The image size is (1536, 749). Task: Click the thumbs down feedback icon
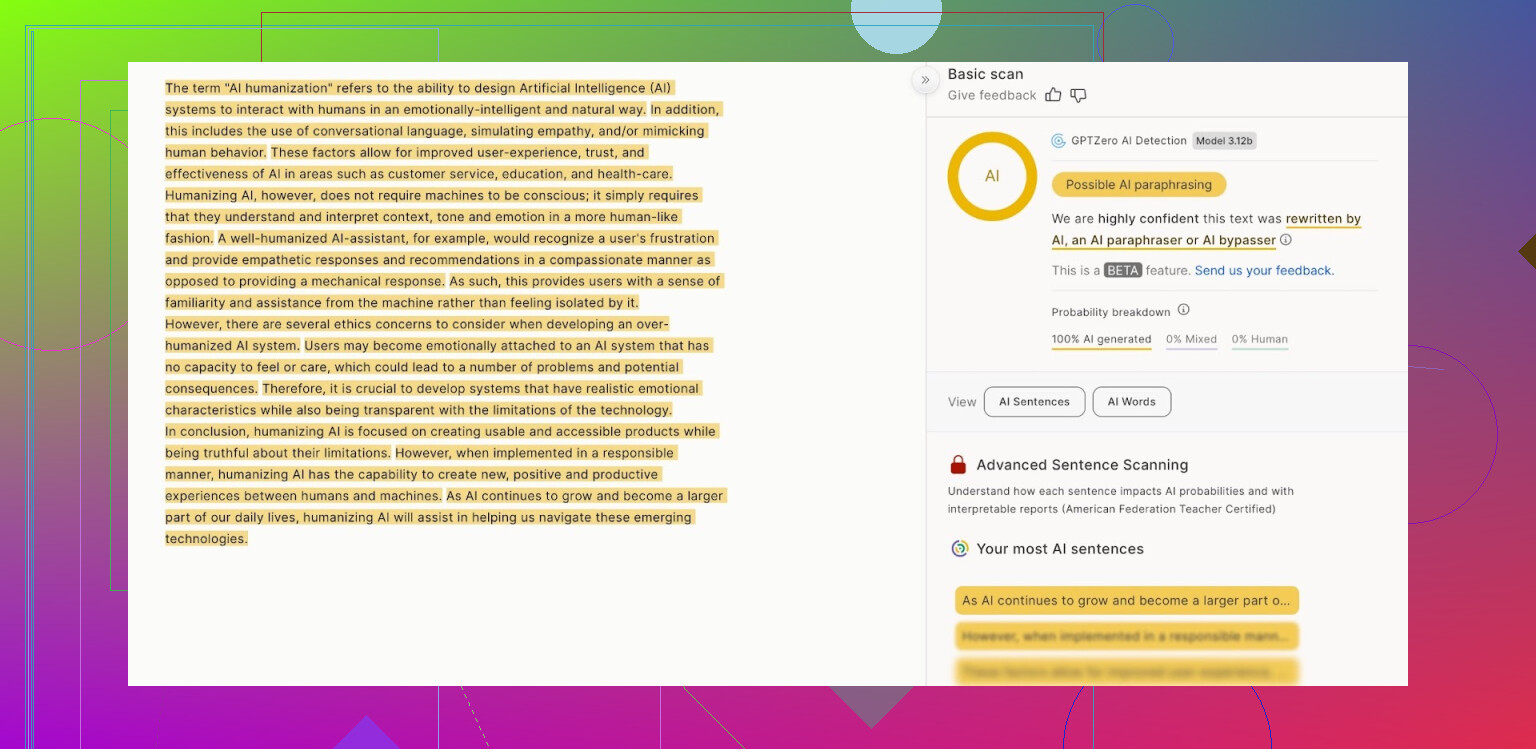point(1078,95)
